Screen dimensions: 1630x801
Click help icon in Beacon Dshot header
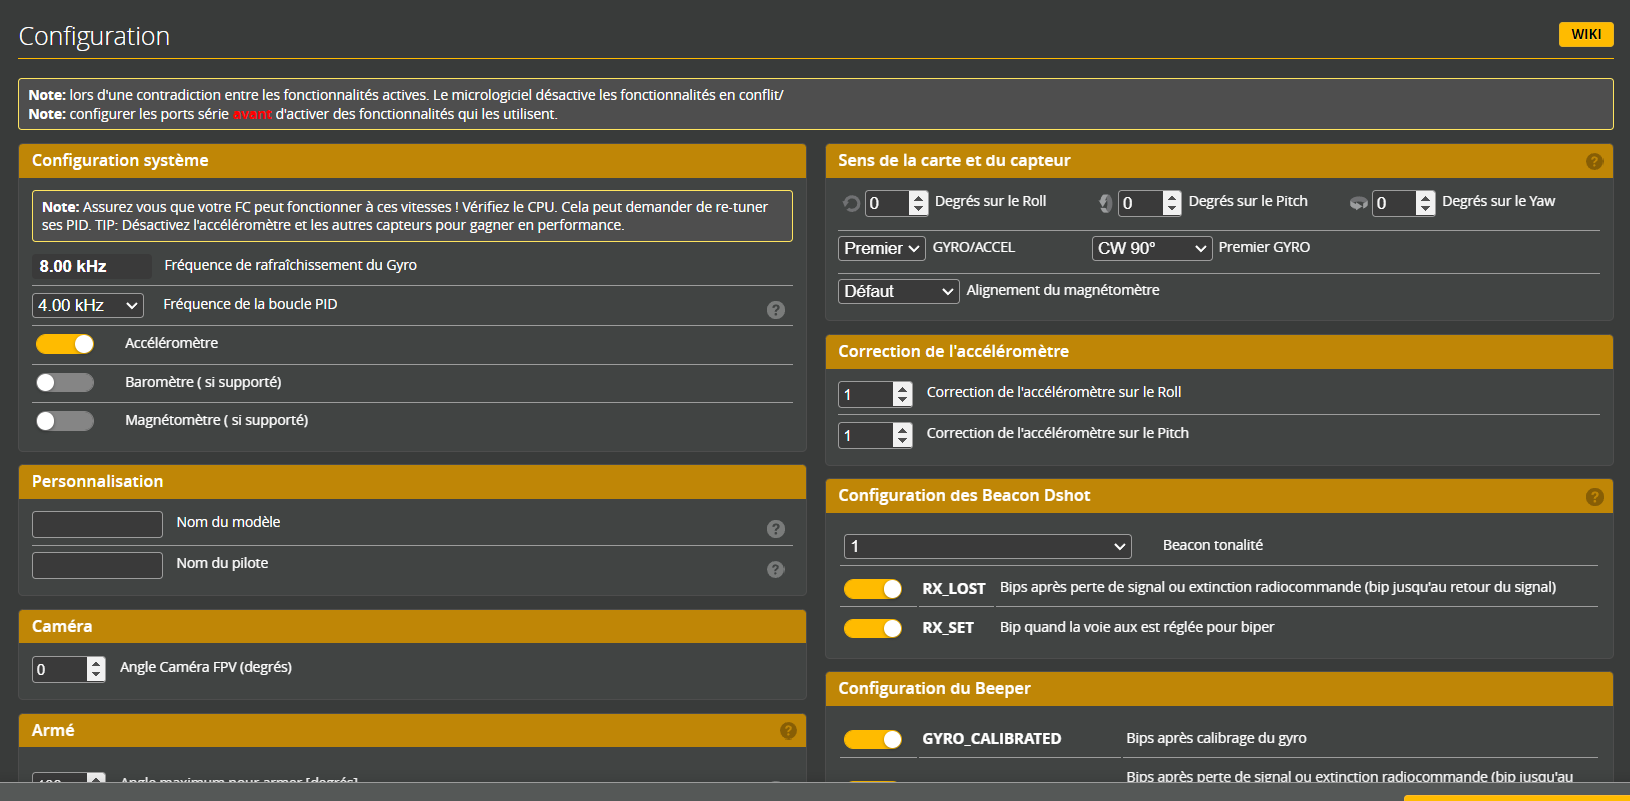pyautogui.click(x=1594, y=497)
